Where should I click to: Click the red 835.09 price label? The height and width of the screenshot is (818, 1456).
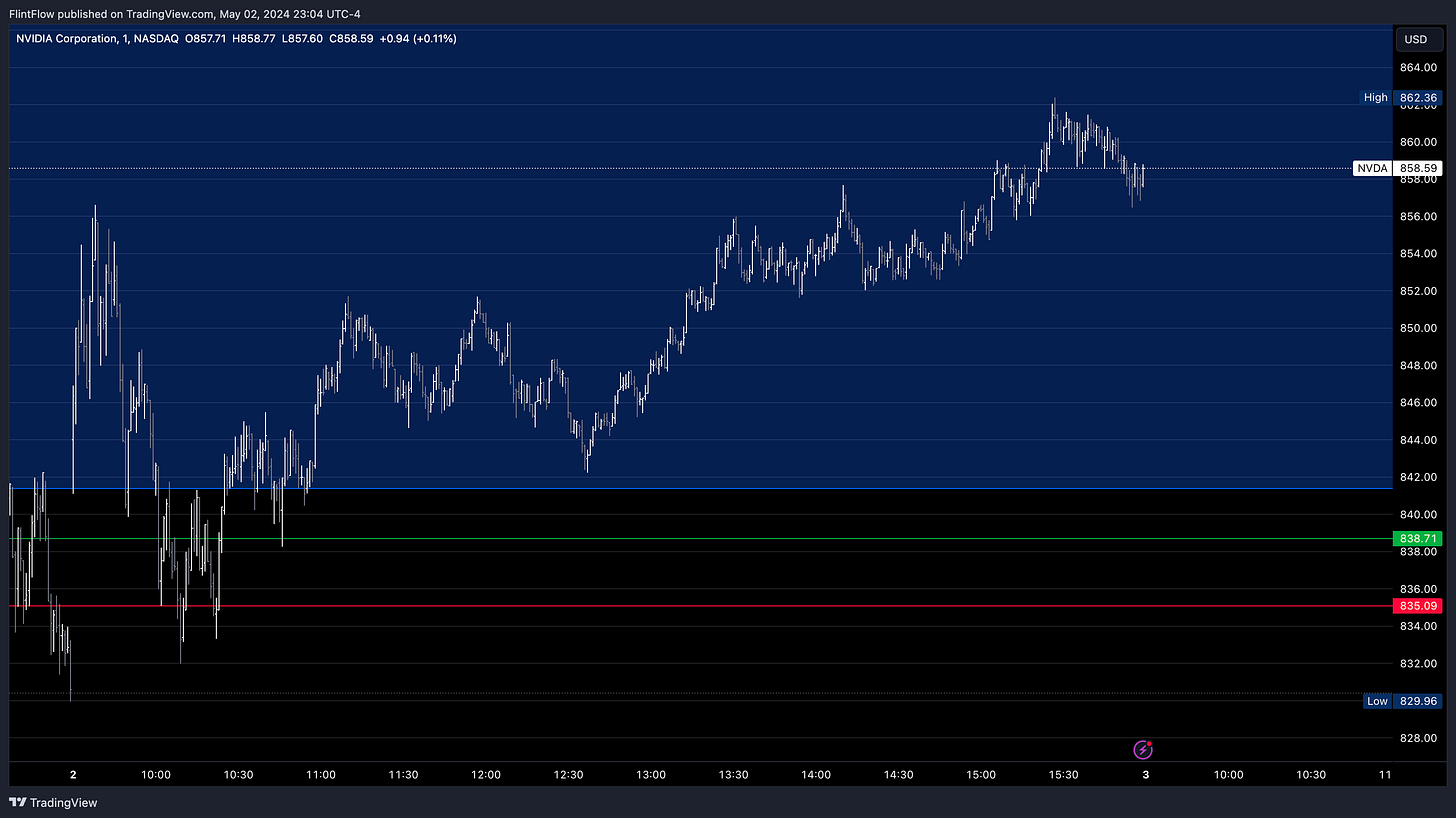pyautogui.click(x=1417, y=606)
